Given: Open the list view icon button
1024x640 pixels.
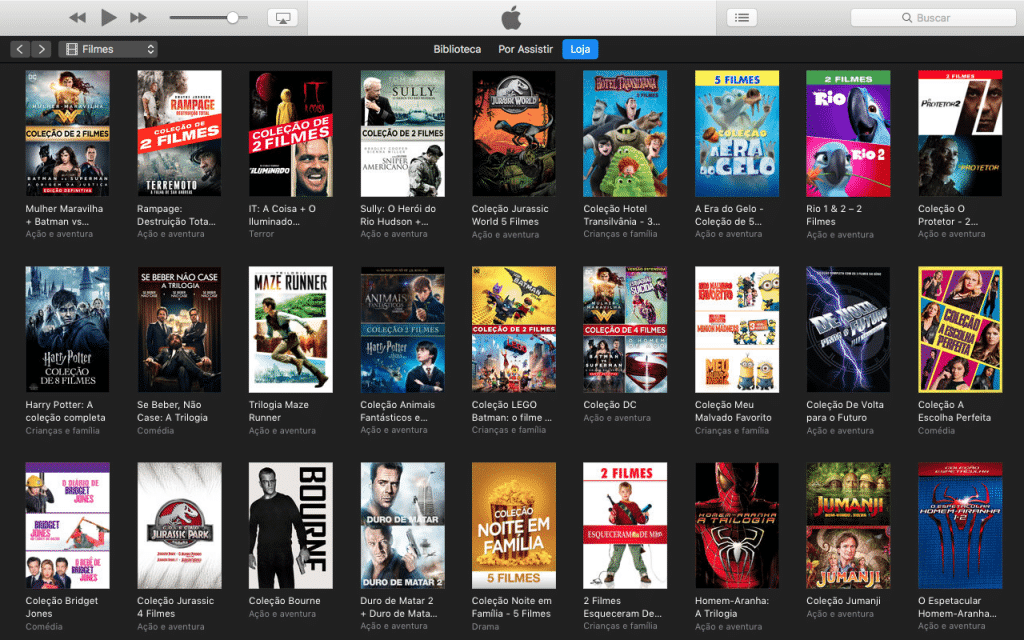Looking at the screenshot, I should (741, 18).
